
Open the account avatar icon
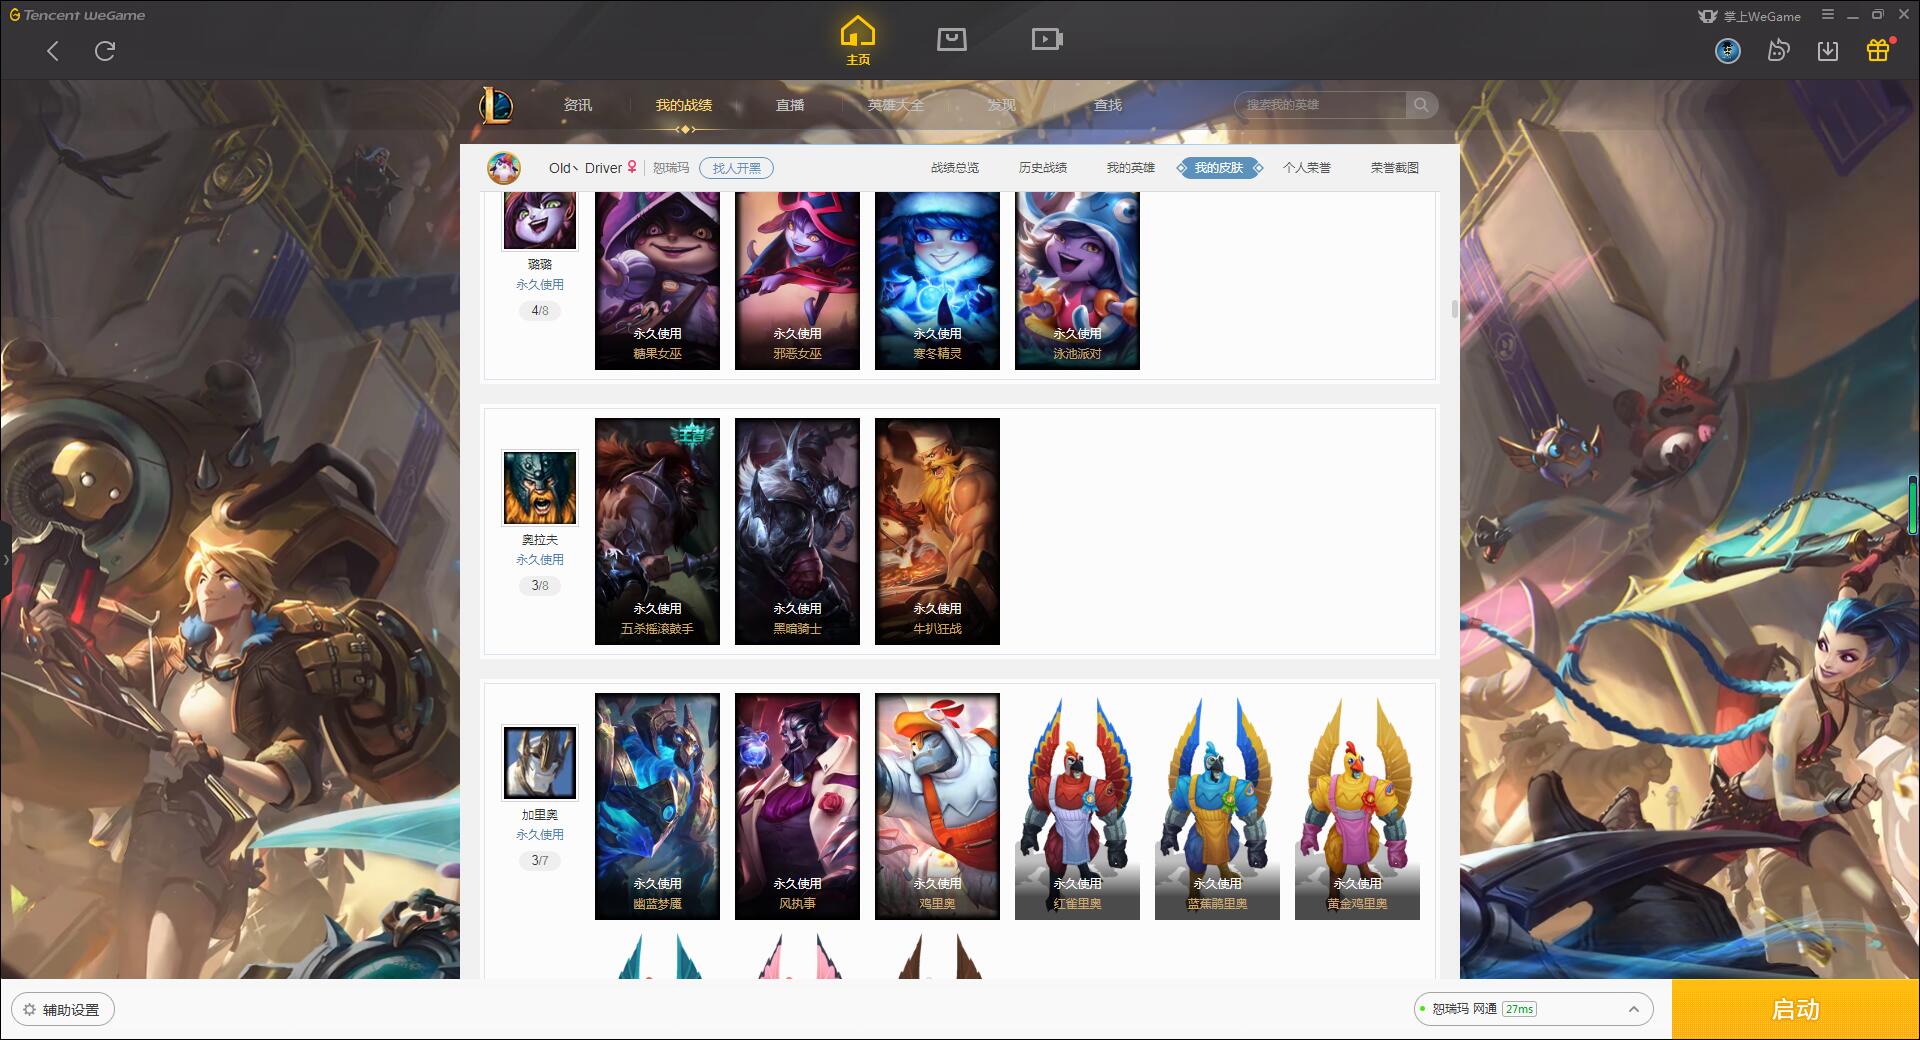[1728, 50]
